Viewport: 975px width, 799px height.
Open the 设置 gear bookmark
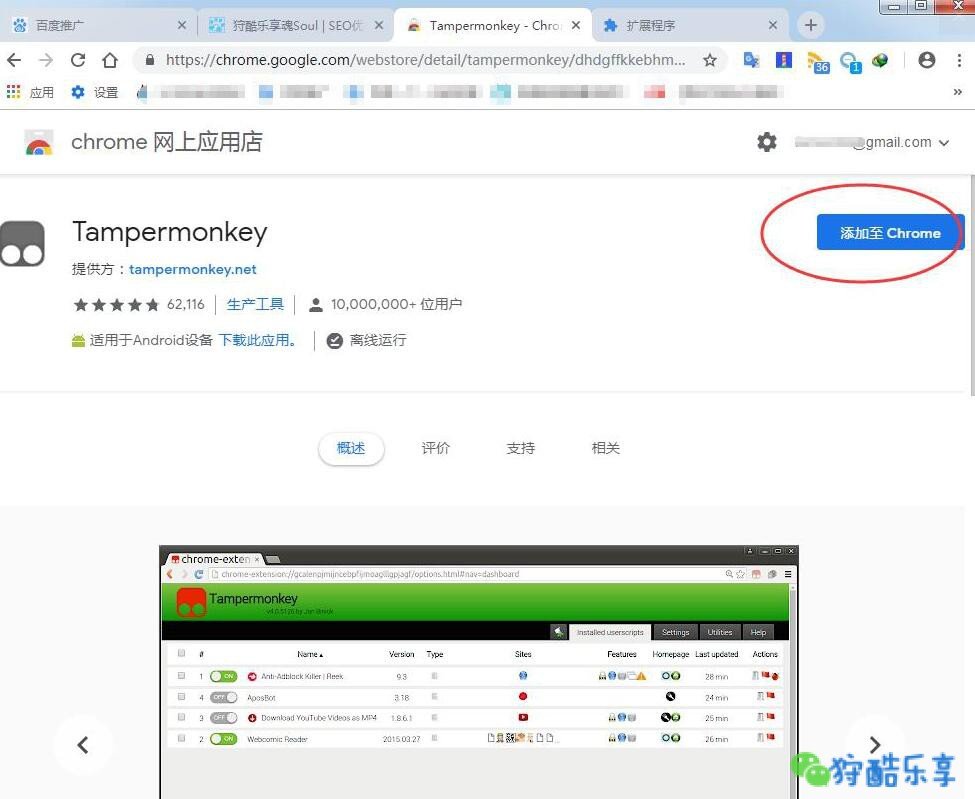pos(95,92)
